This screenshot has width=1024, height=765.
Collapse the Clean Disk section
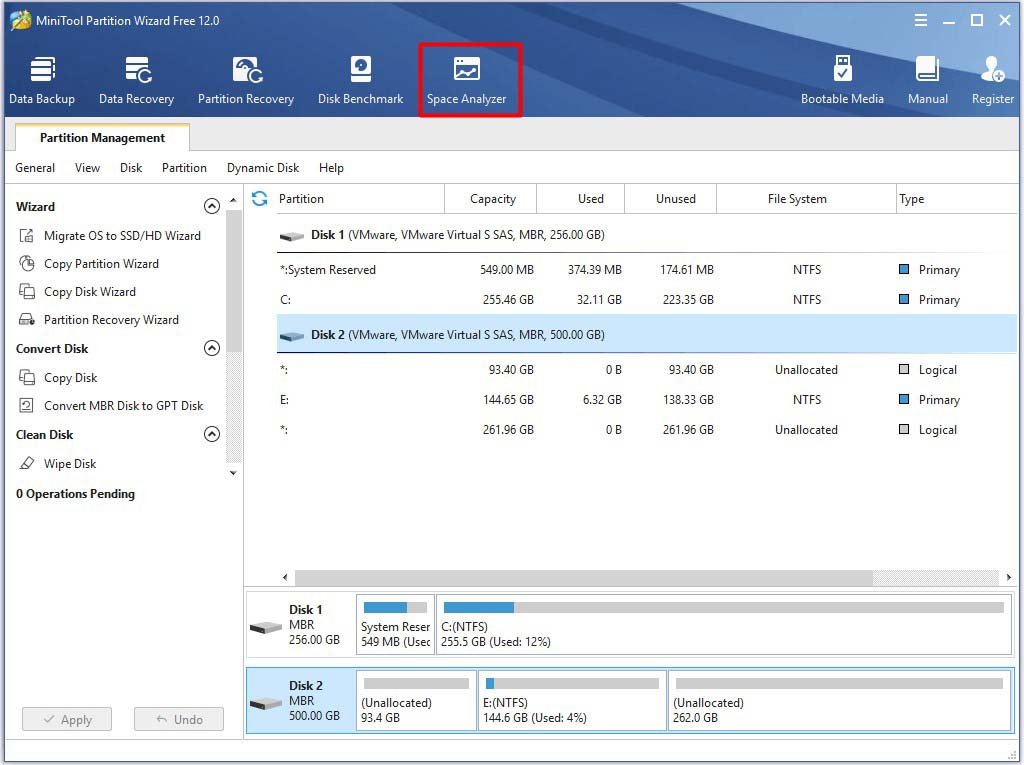coord(212,434)
